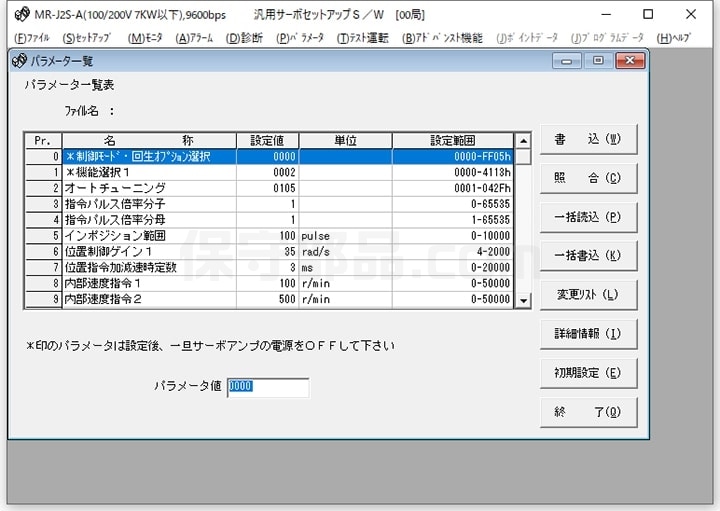Viewport: 720px width, 511px height.
Task: Click the app icon in main title bar
Action: point(22,14)
